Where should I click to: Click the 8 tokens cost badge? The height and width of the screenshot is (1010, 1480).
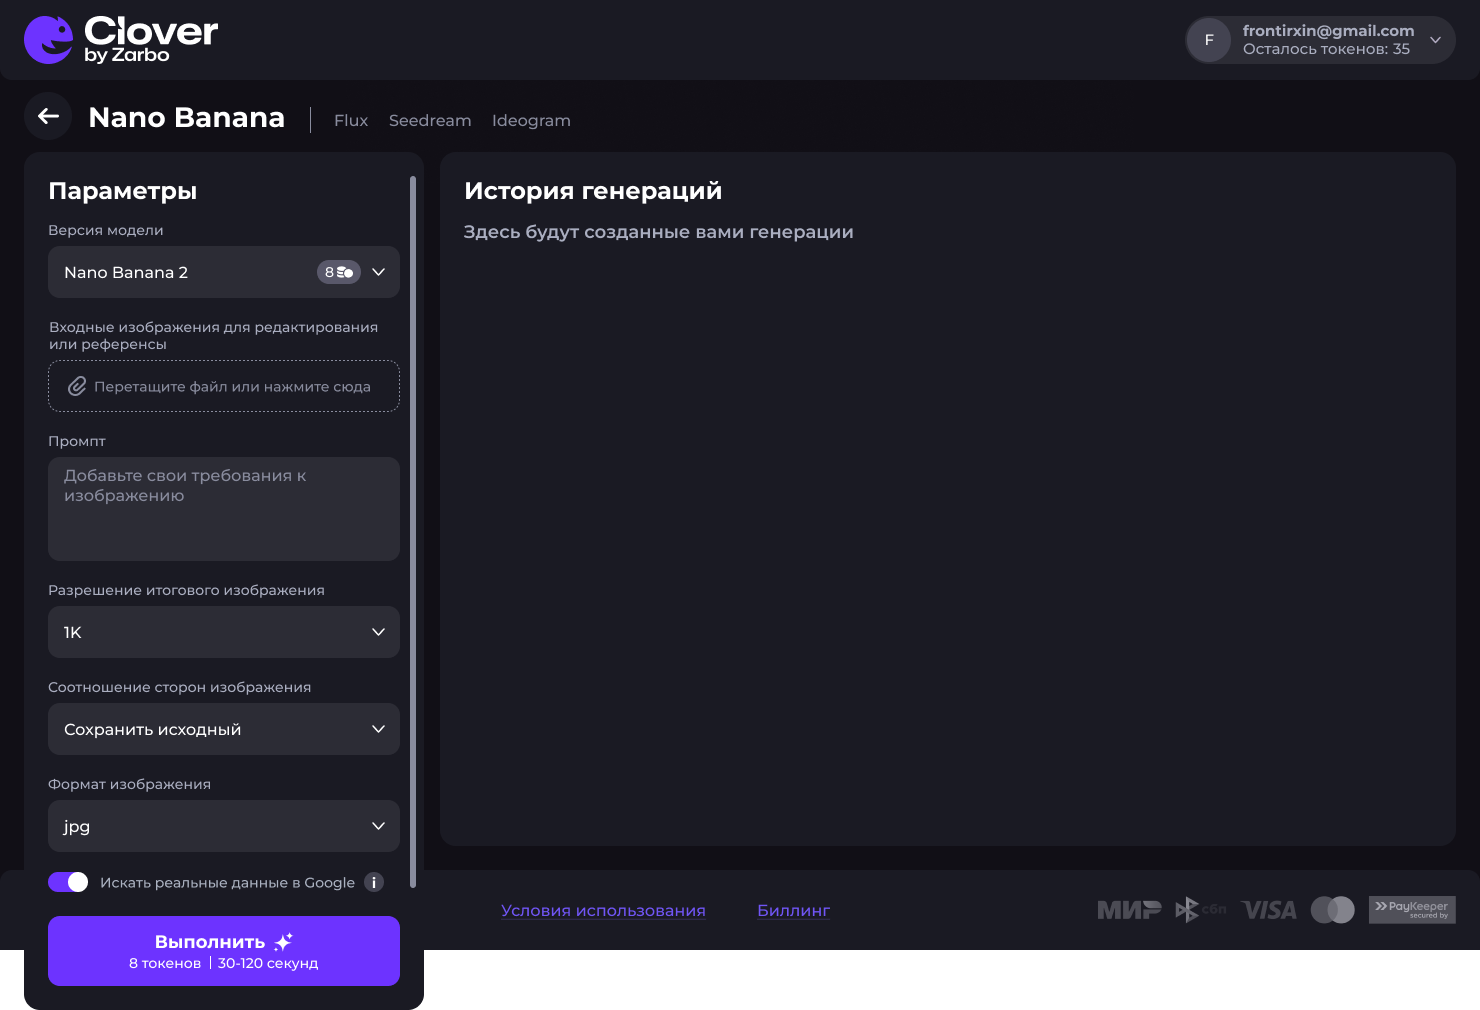pos(339,272)
